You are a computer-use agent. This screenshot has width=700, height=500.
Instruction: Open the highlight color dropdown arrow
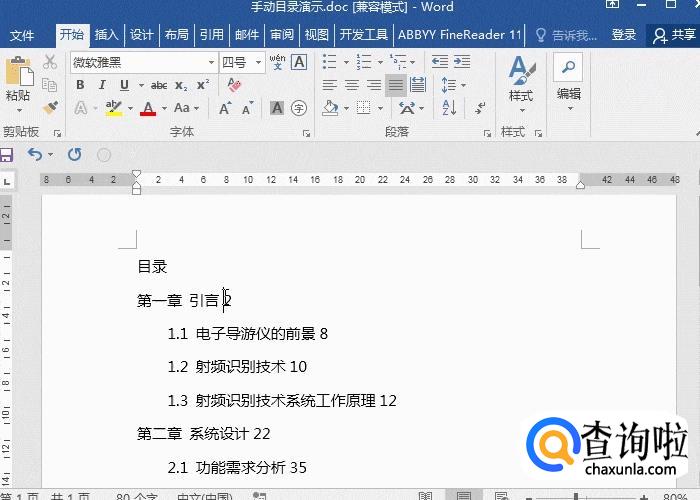tap(130, 108)
